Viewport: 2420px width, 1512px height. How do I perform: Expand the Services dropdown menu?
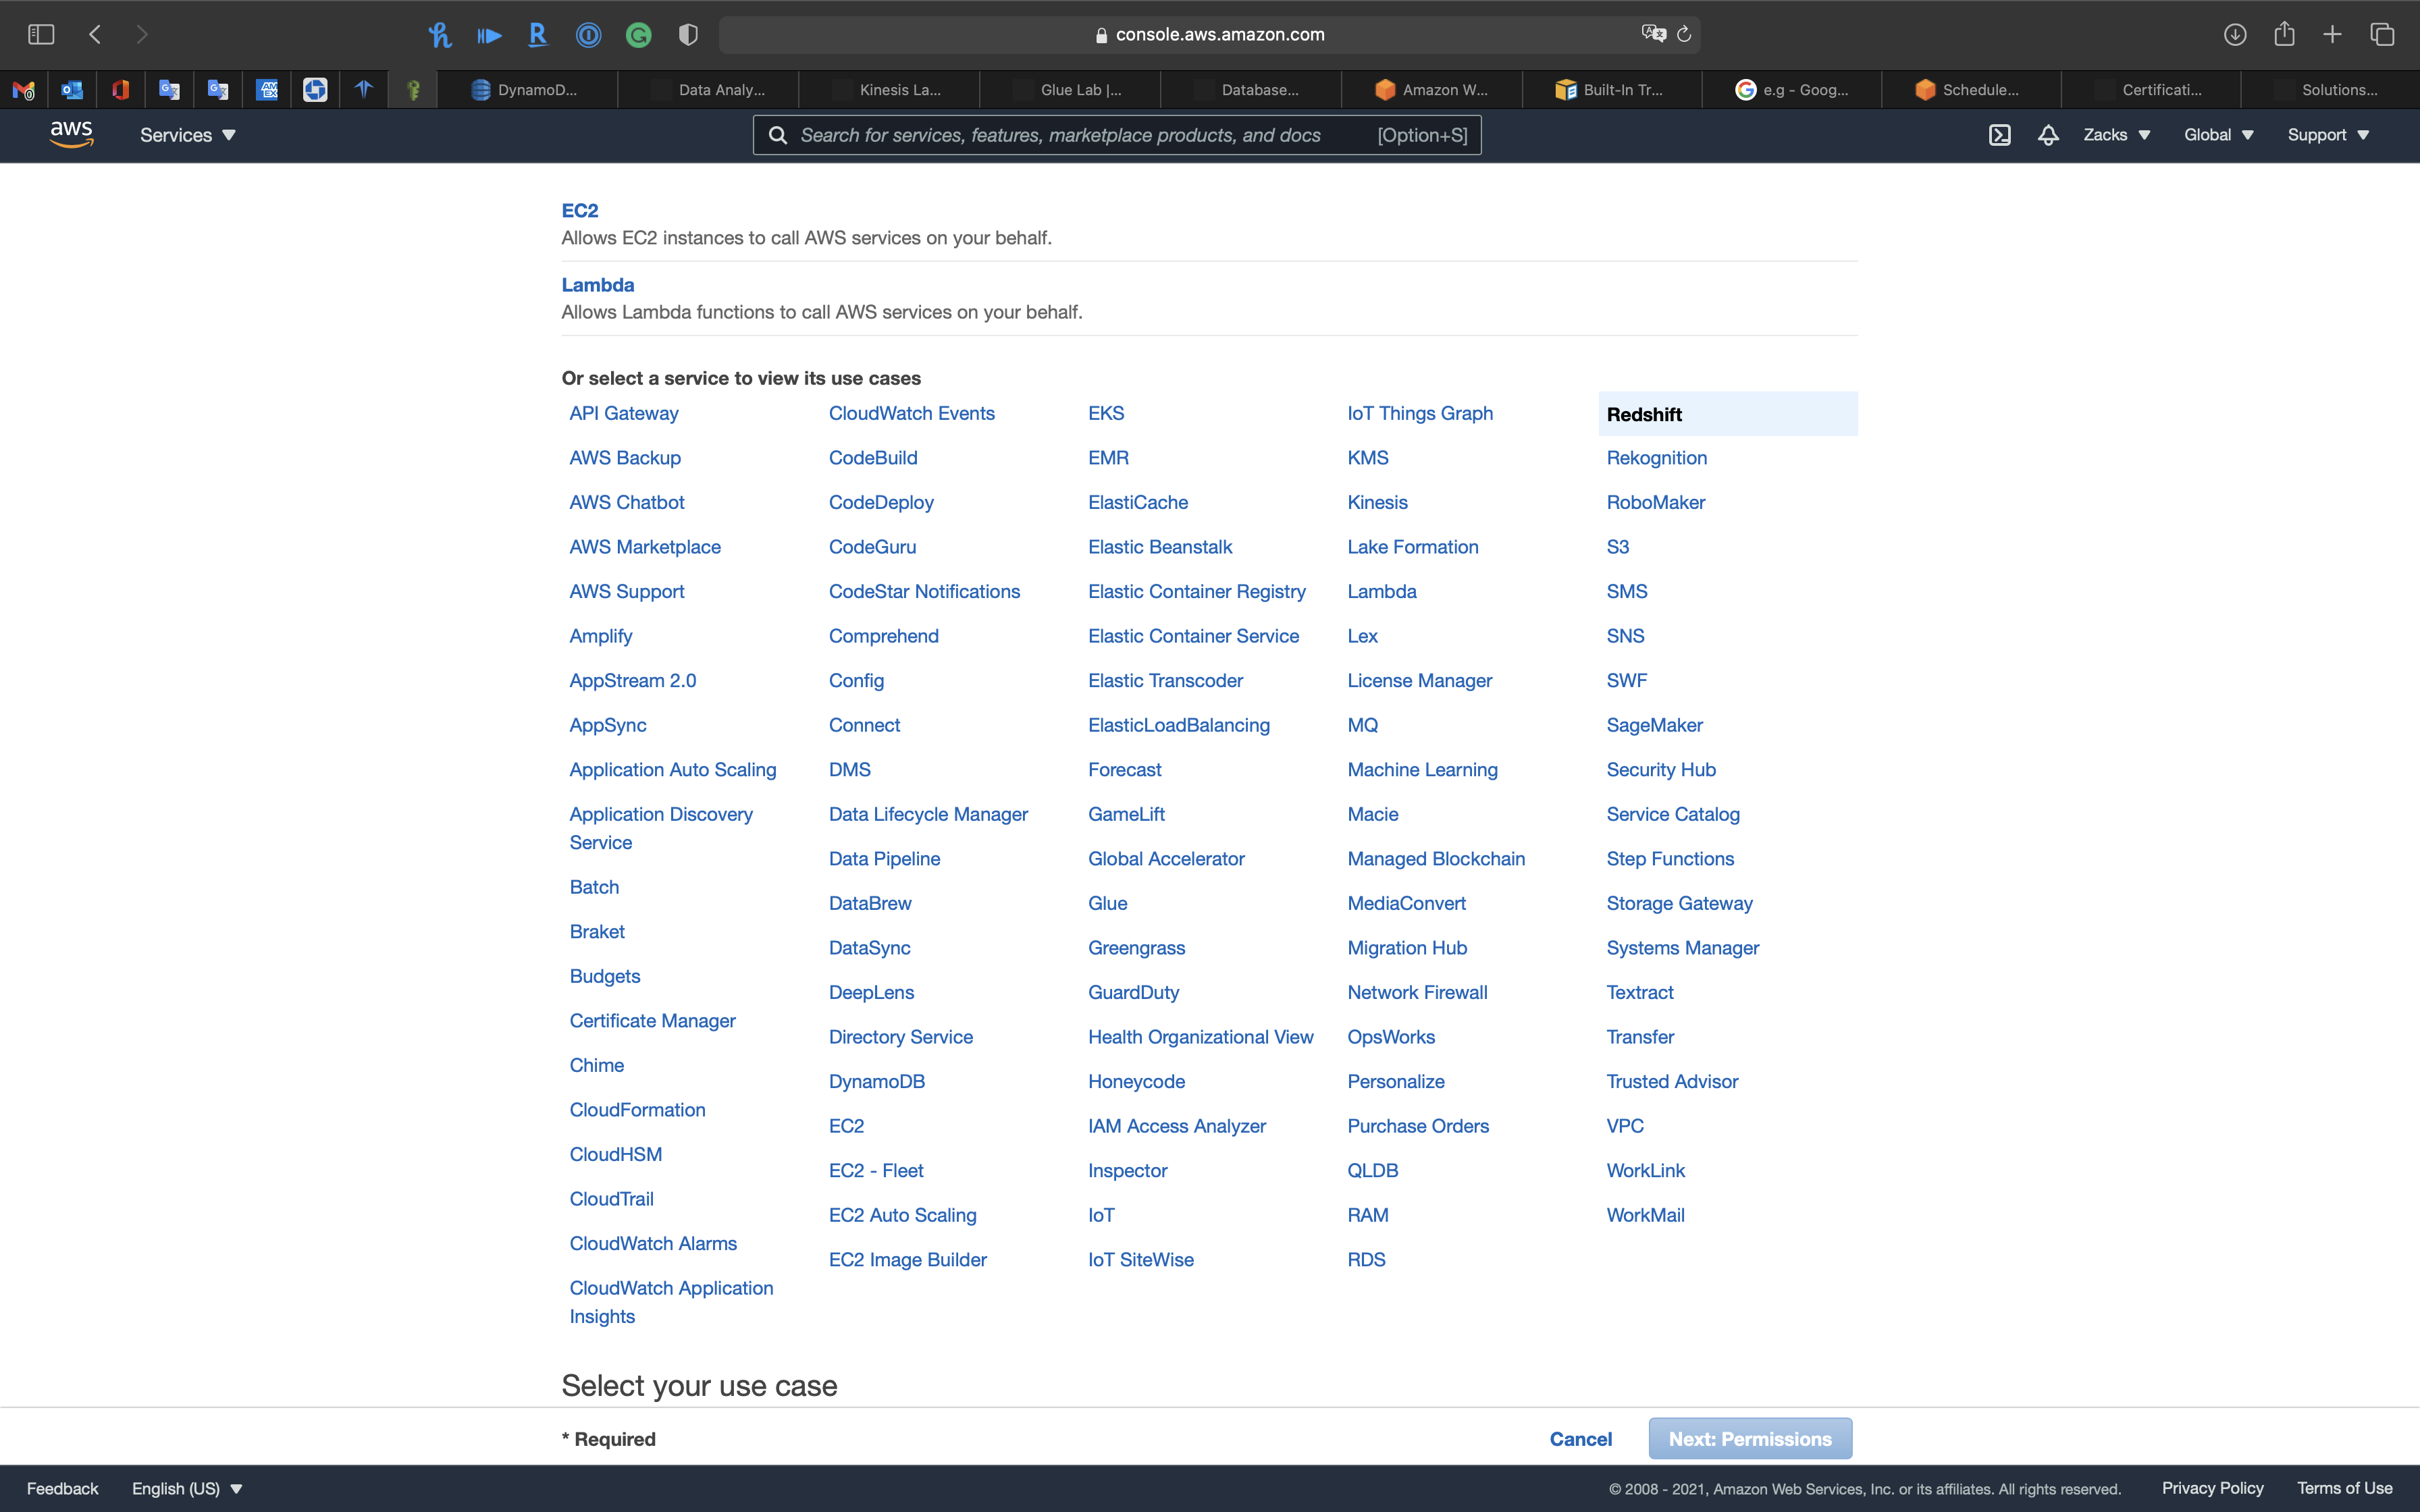(187, 135)
